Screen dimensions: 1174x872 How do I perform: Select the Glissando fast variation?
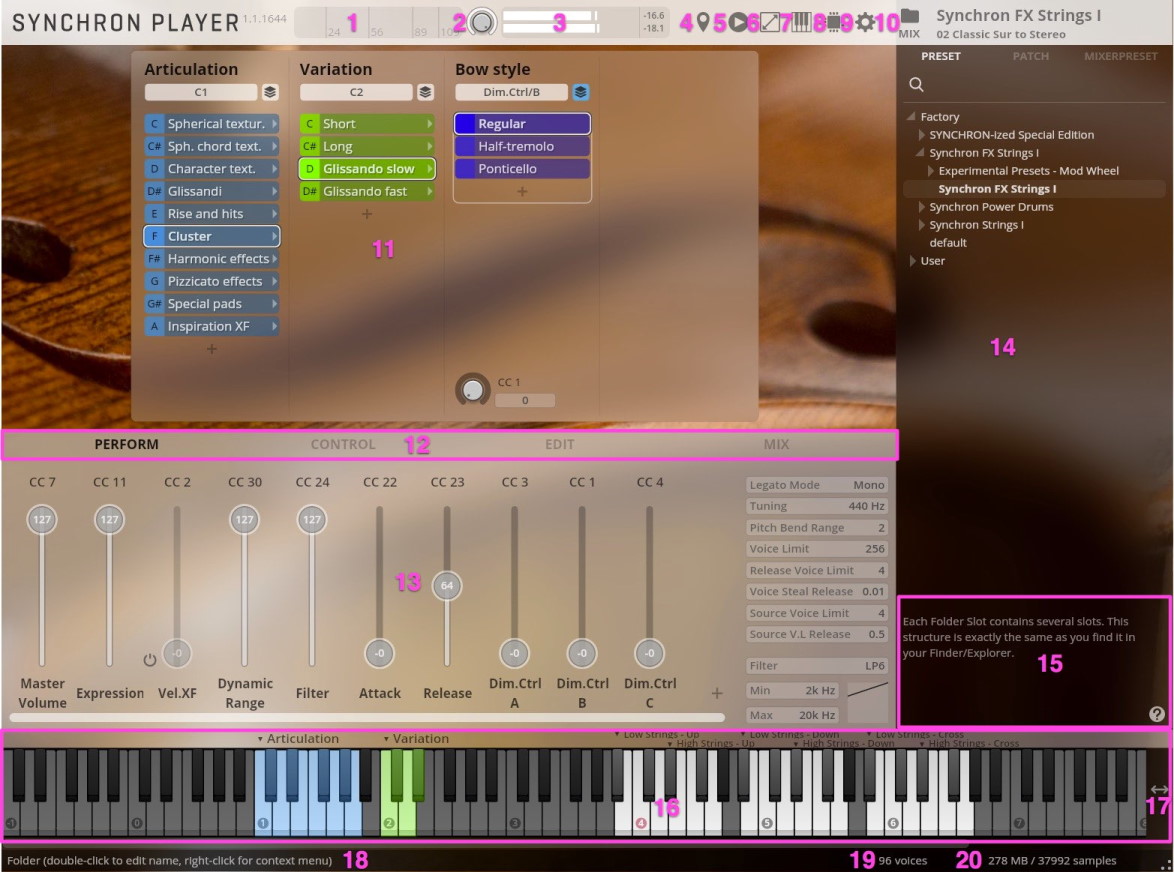tap(367, 192)
